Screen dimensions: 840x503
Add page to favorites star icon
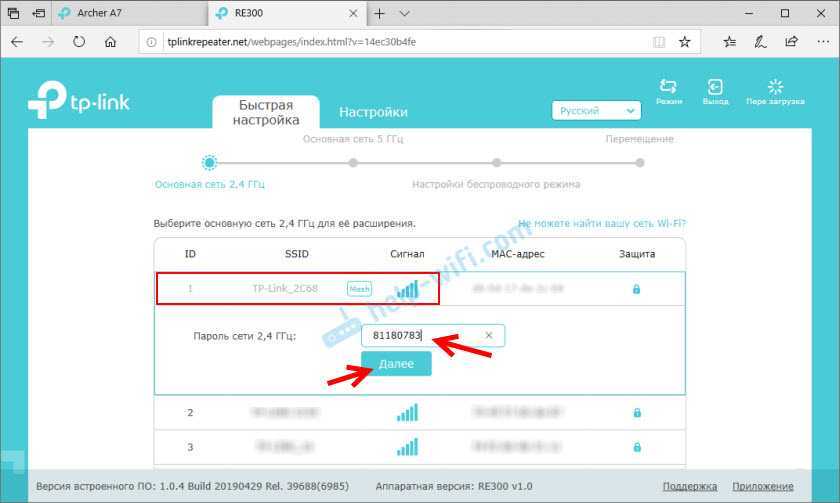click(x=685, y=42)
